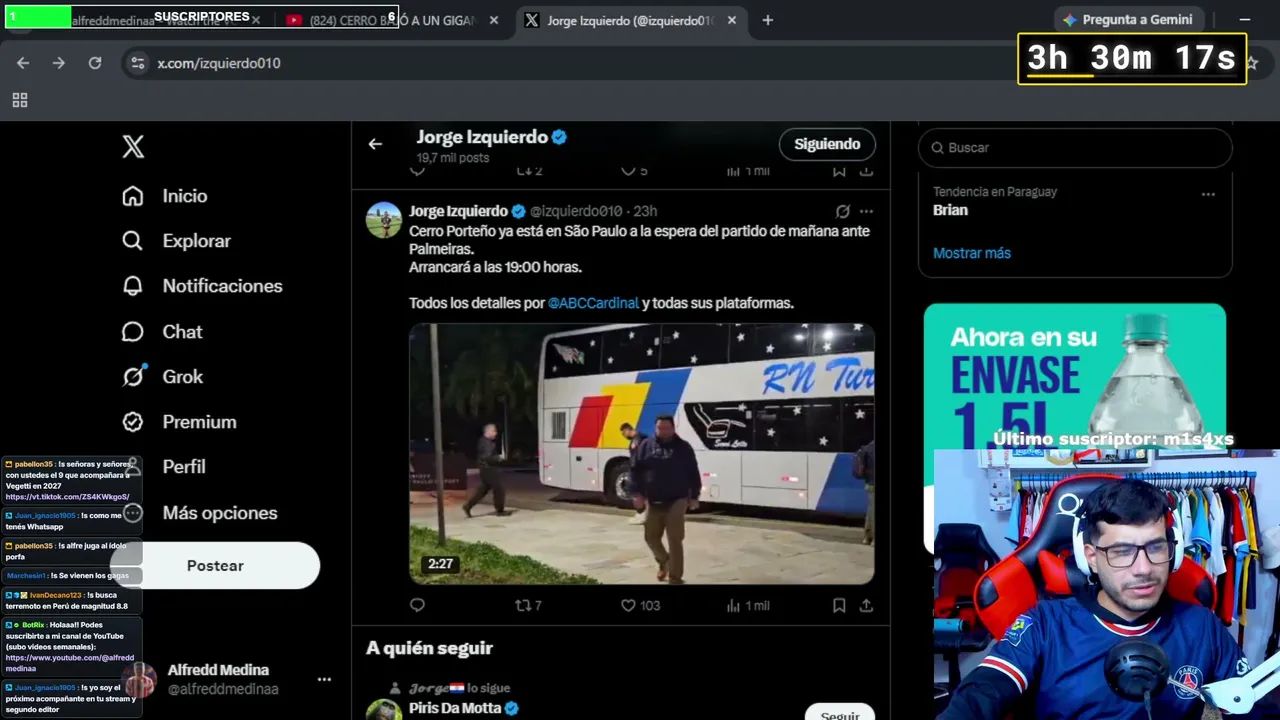The width and height of the screenshot is (1280, 720).
Task: Follow the @ABCCardinal mention link
Action: [593, 303]
